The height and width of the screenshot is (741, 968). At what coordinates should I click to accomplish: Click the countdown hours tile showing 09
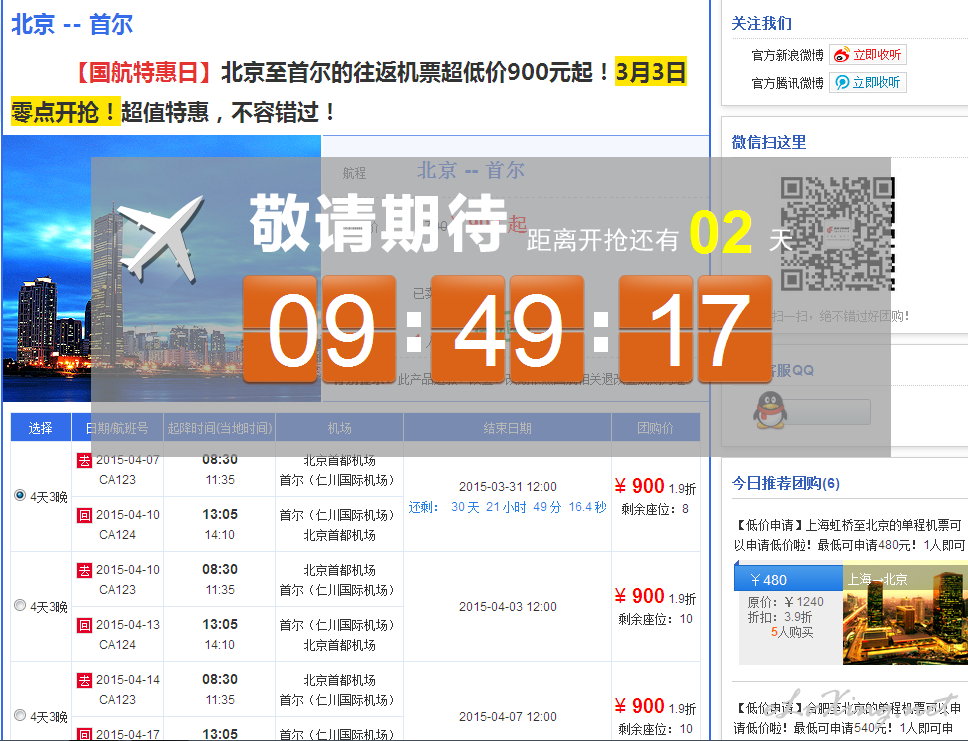tap(320, 329)
